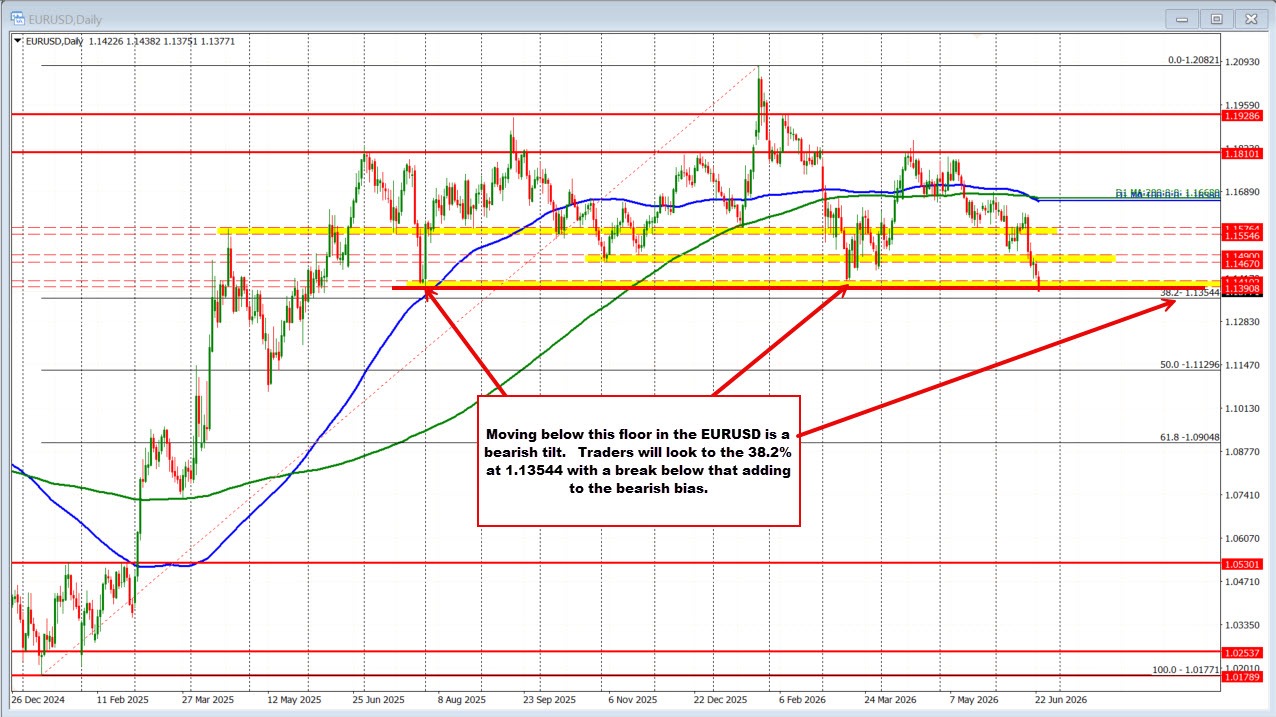1276x717 pixels.
Task: Click the price scale value 1.04710
Action: click(1245, 581)
